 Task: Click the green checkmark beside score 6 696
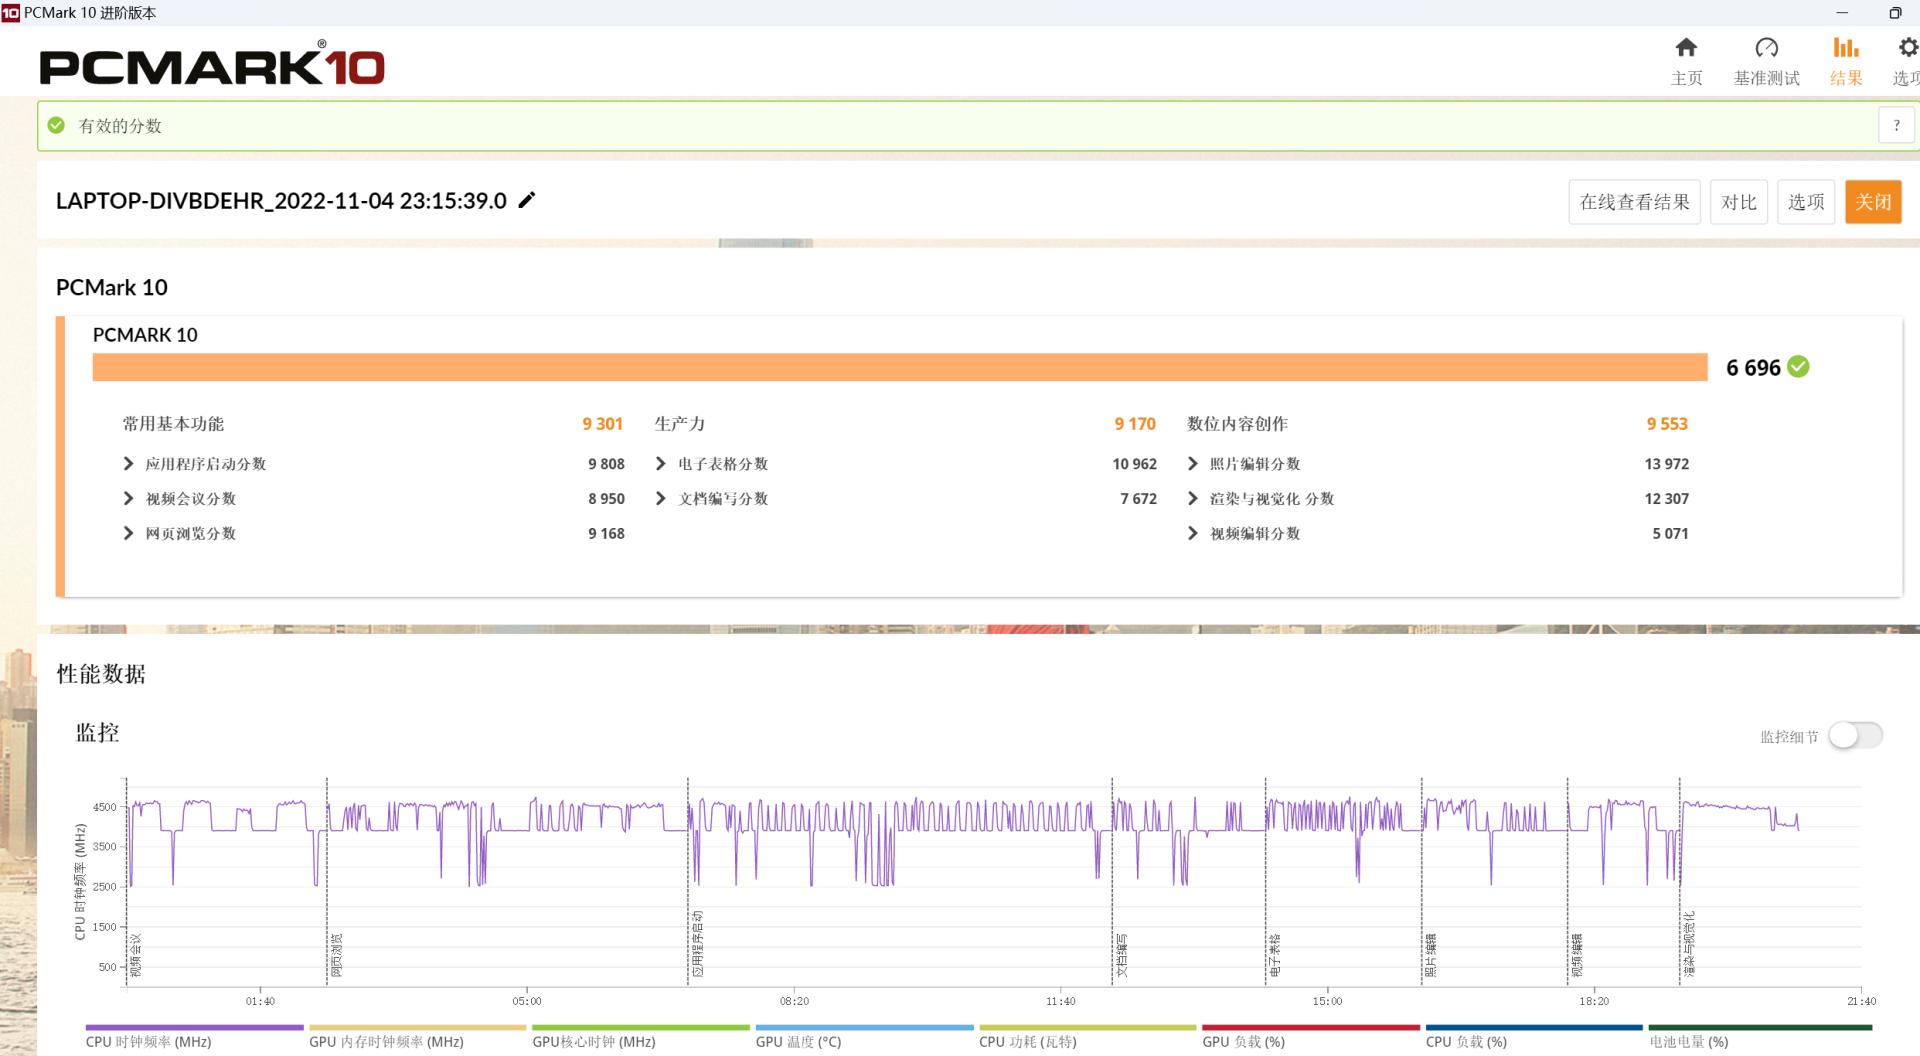(x=1797, y=367)
